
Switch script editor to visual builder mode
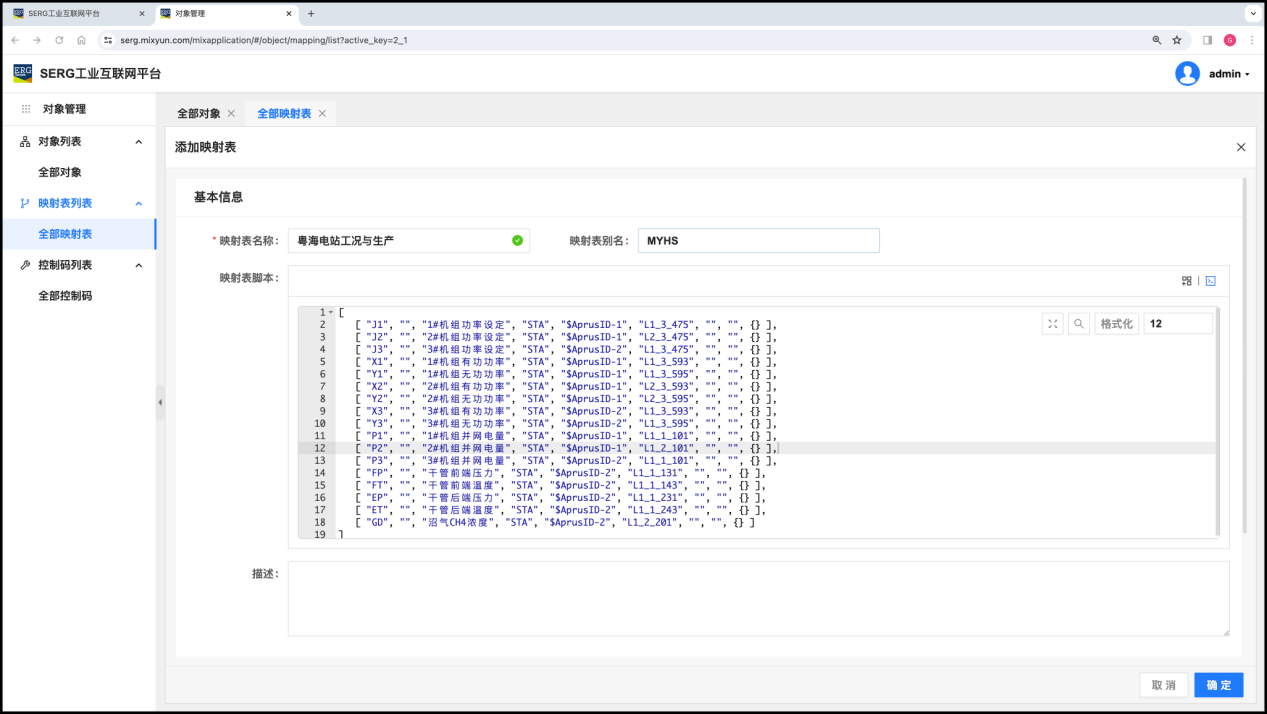click(1187, 281)
